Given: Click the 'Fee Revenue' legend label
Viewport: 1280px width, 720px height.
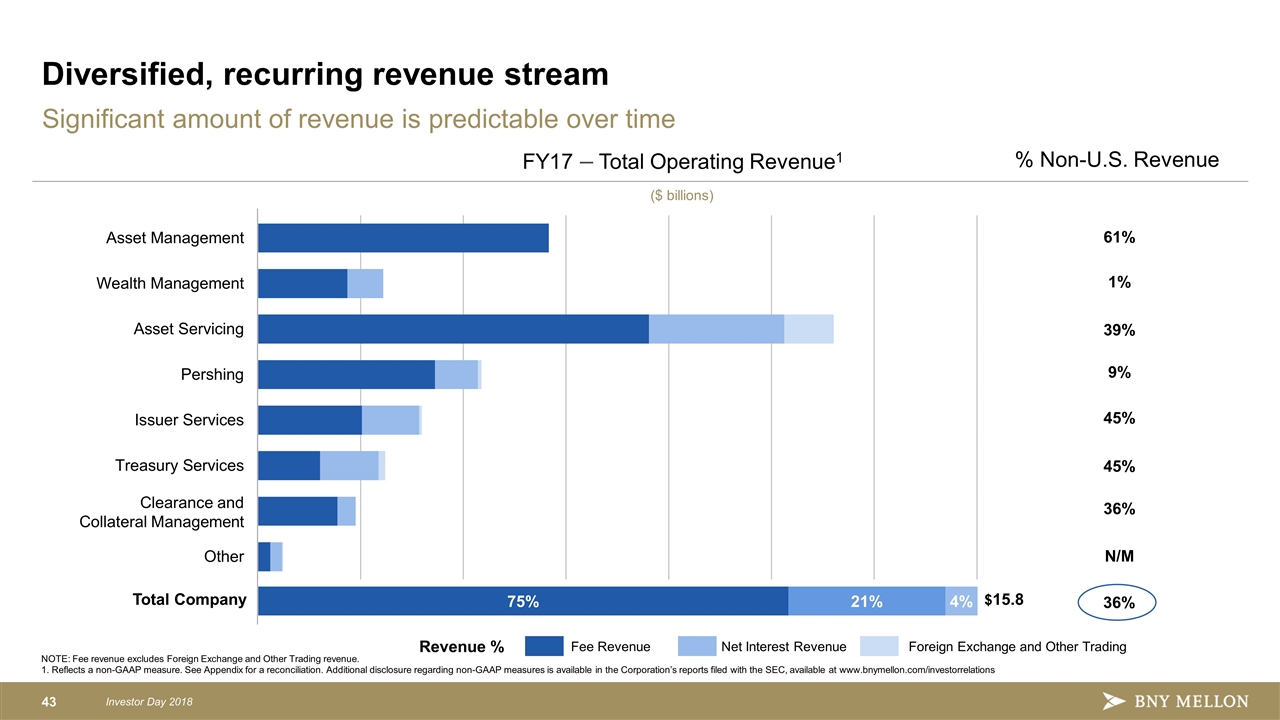Looking at the screenshot, I should [x=610, y=647].
